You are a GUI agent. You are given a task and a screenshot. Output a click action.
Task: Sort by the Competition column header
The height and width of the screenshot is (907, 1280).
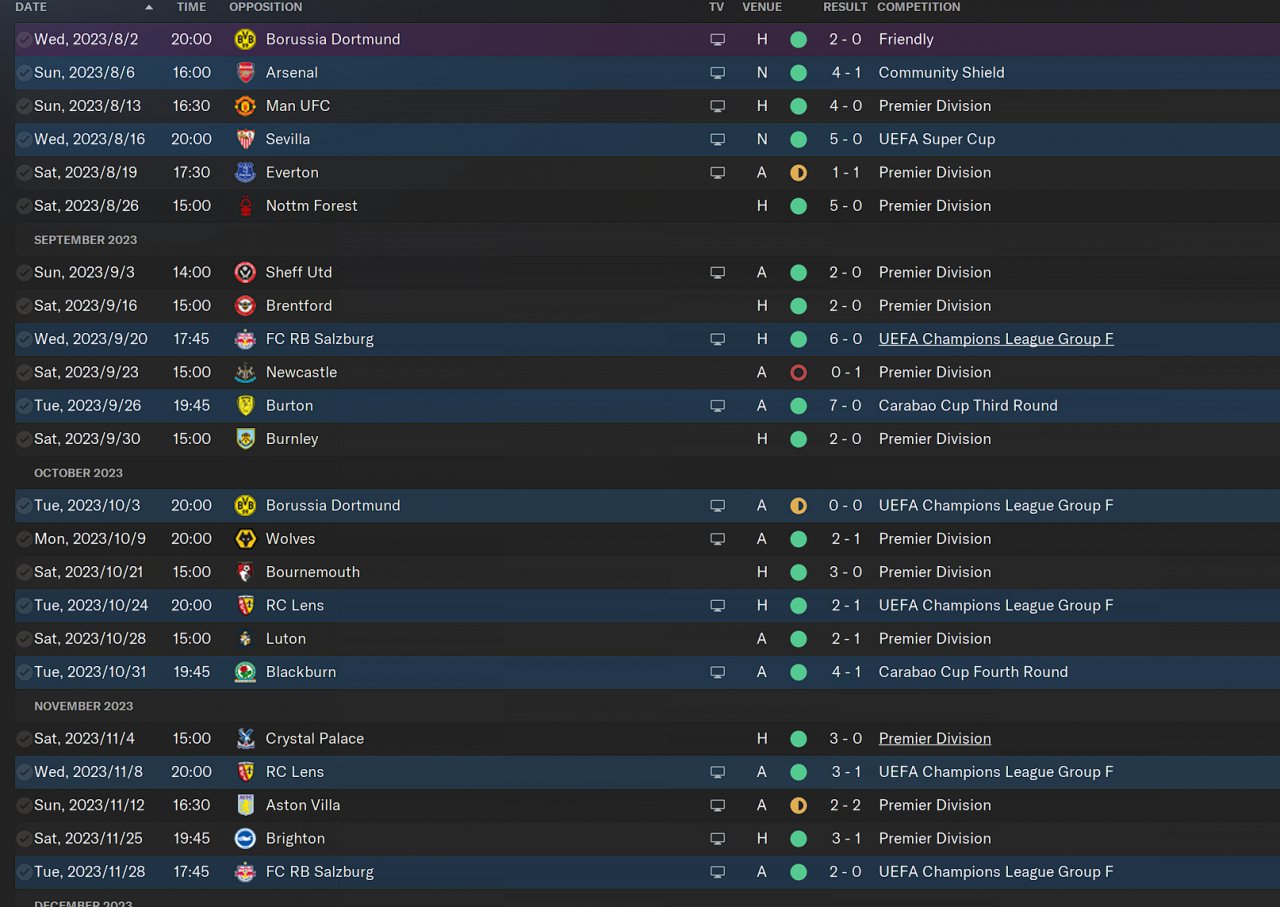(x=918, y=7)
